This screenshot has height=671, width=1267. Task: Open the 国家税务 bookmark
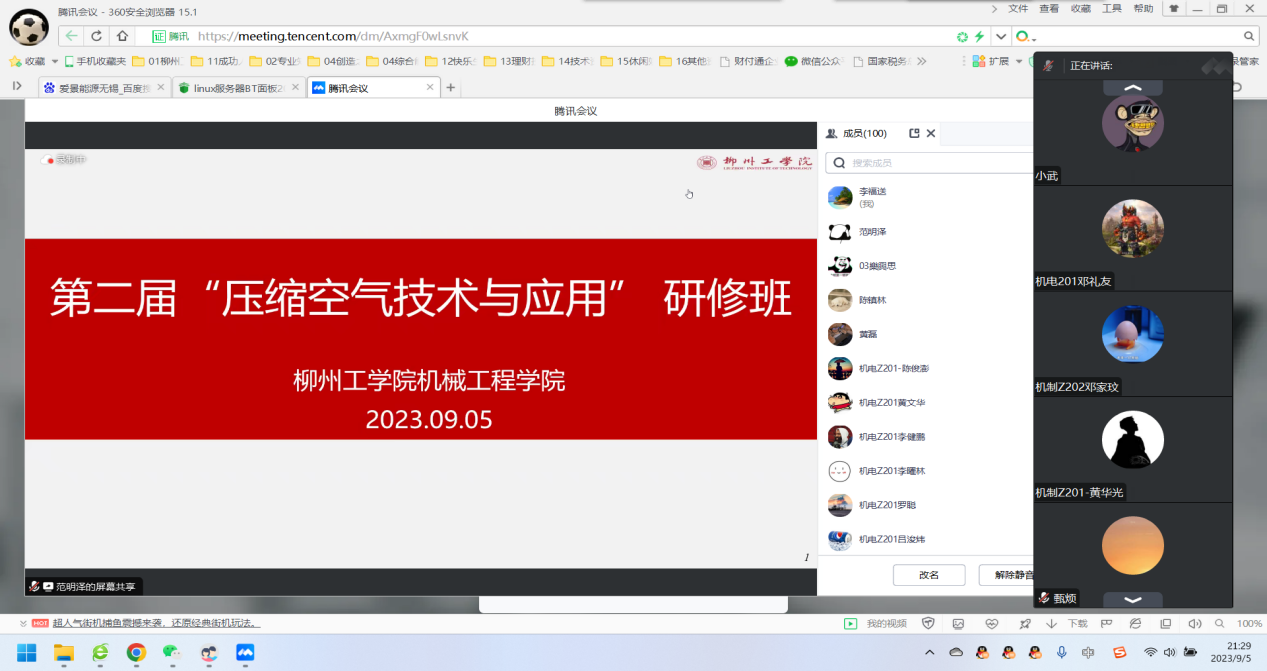[x=881, y=61]
